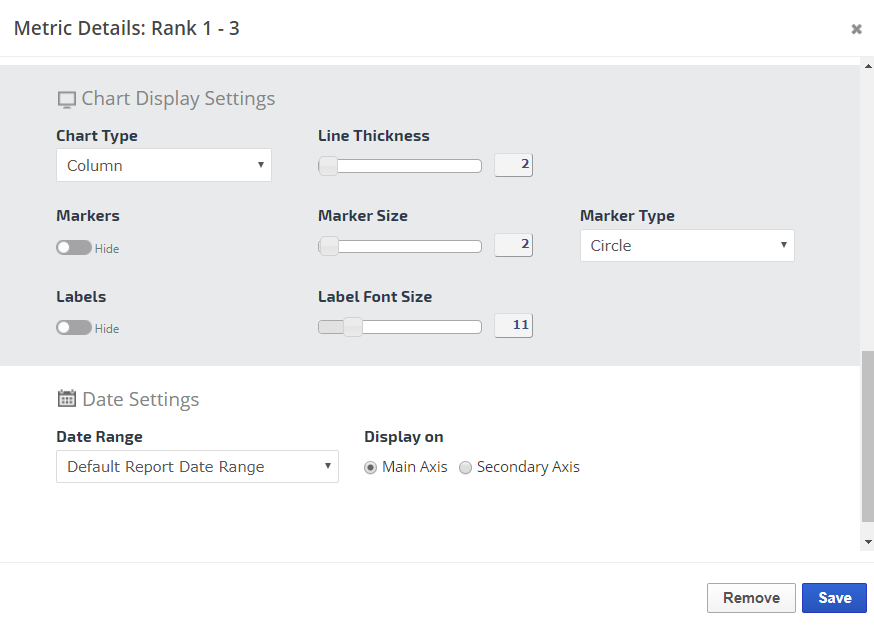The height and width of the screenshot is (630, 874).
Task: Click the scrollbar down arrow
Action: [867, 541]
